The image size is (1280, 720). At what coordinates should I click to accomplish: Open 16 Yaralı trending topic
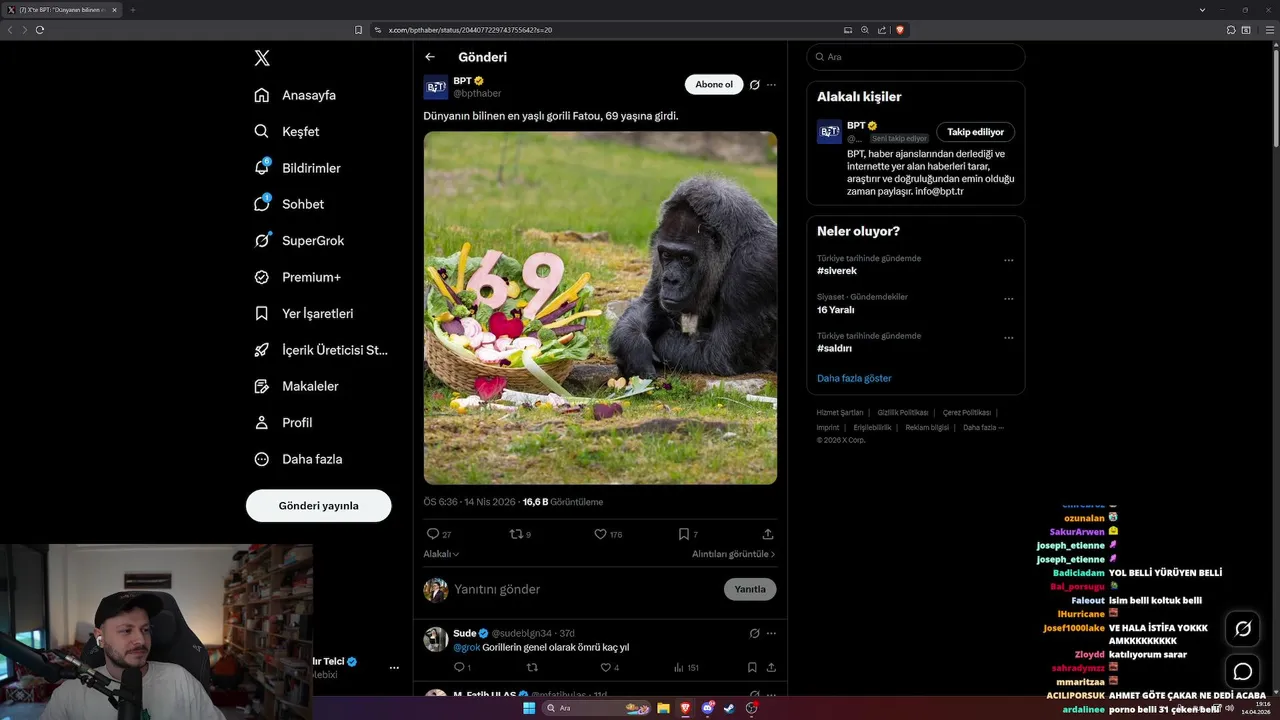click(x=836, y=310)
